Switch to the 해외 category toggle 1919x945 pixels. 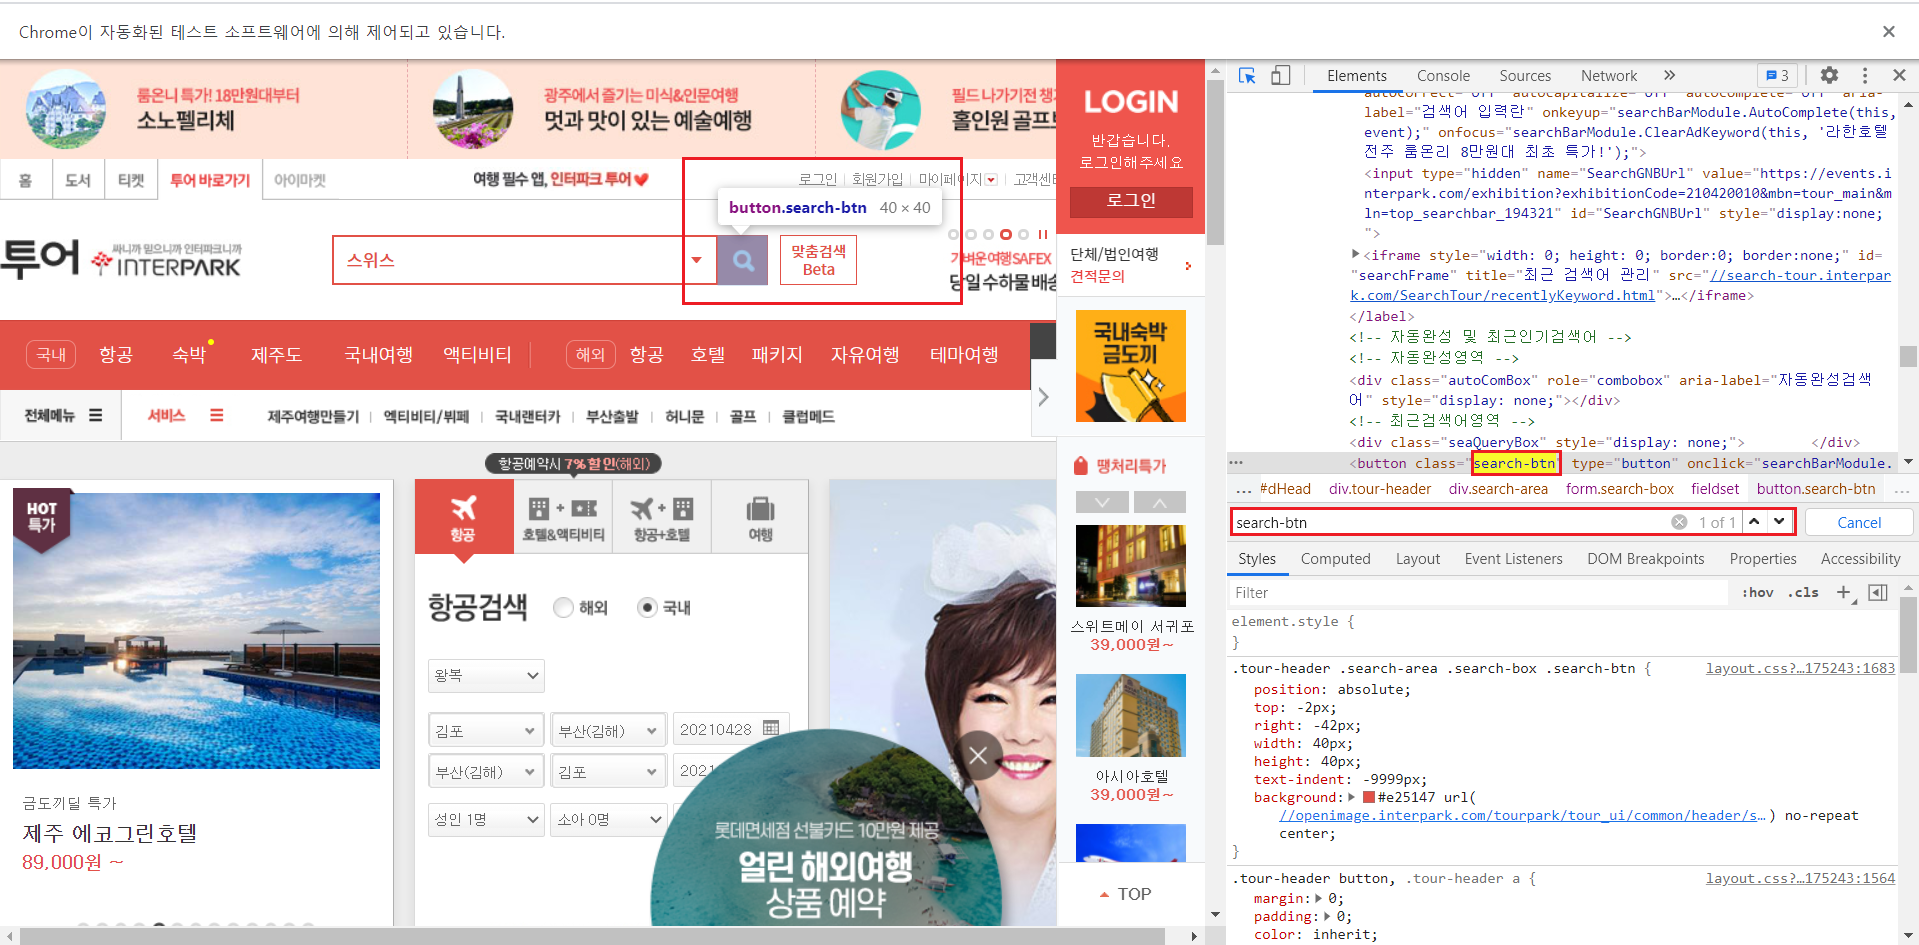tap(590, 354)
